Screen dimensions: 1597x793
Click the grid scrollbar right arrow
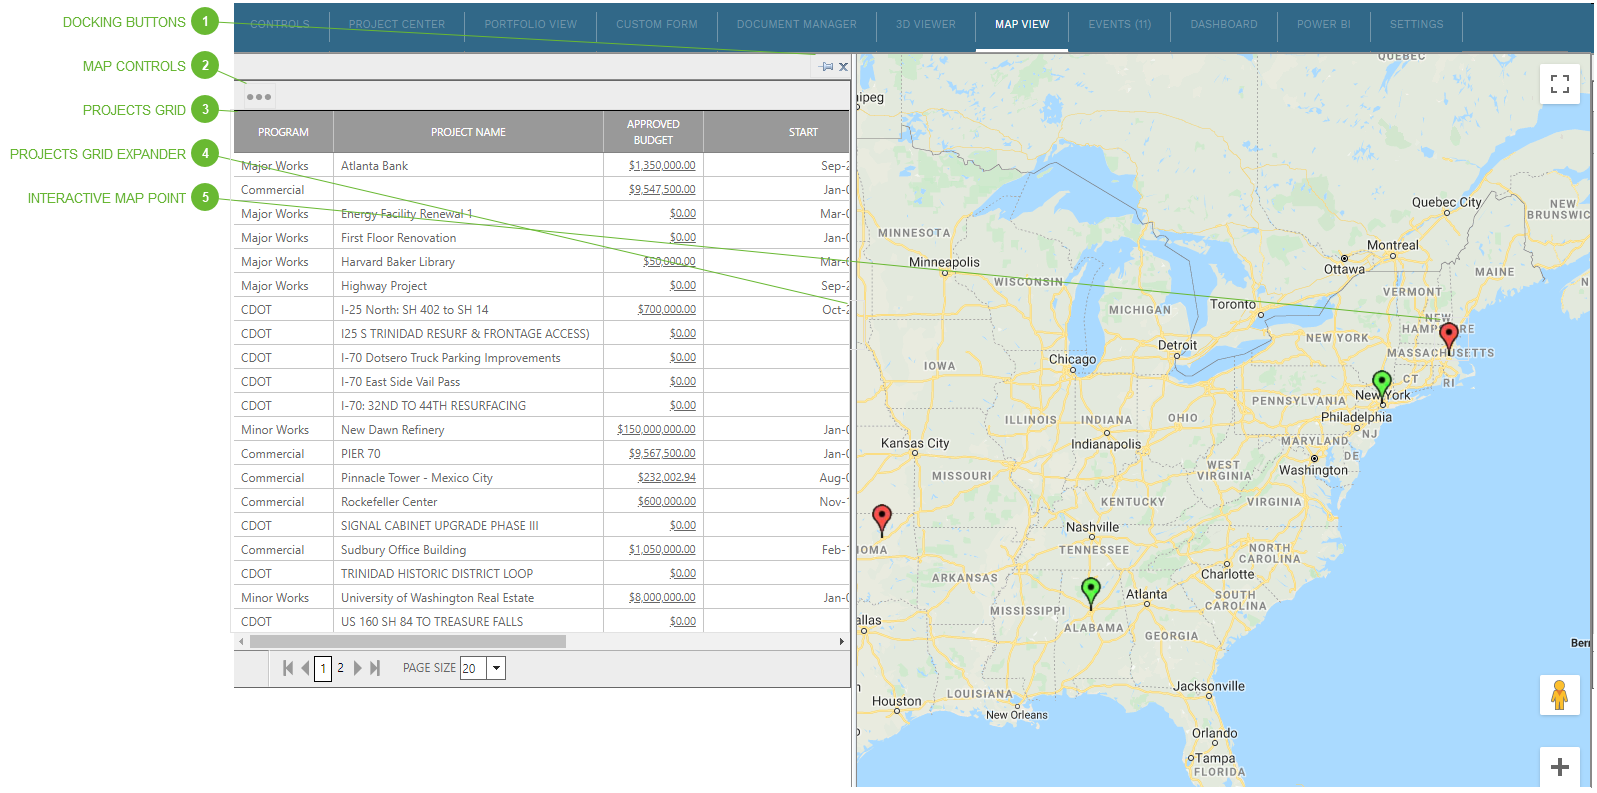[x=842, y=642]
